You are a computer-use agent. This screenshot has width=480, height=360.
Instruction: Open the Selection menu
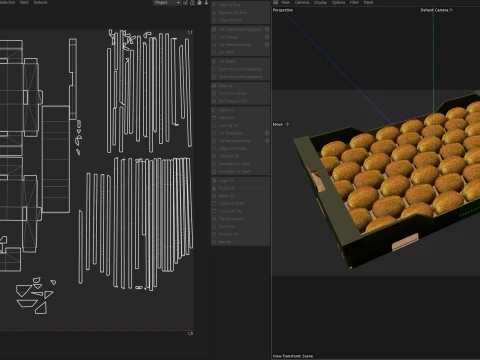point(7,2)
